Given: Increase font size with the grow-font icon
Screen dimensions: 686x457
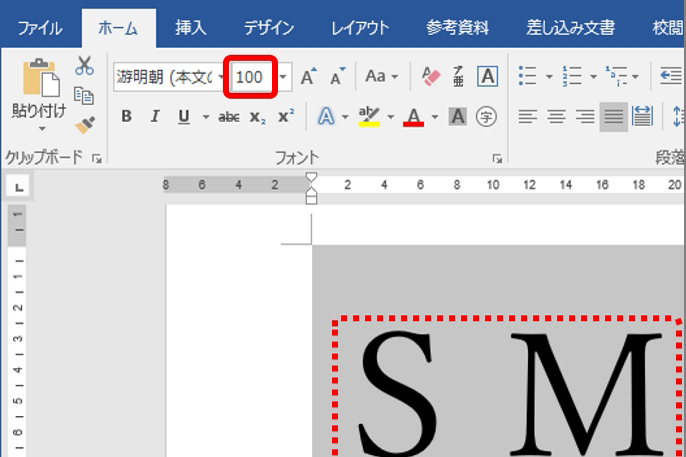Looking at the screenshot, I should click(x=309, y=77).
